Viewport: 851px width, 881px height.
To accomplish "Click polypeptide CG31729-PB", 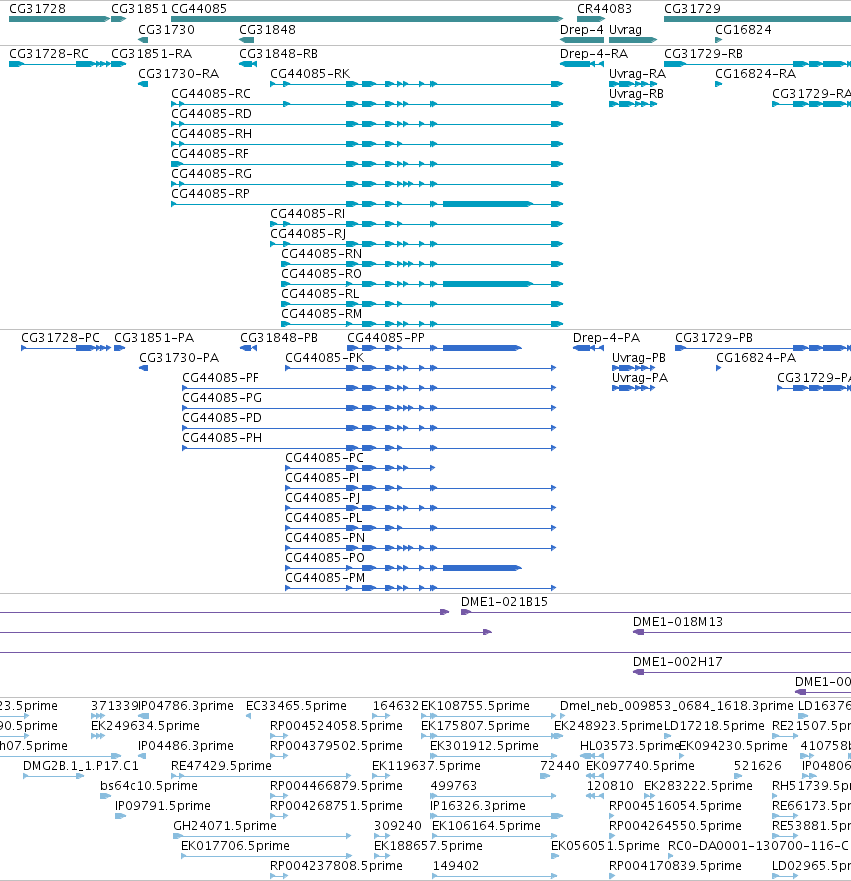I will pyautogui.click(x=763, y=348).
